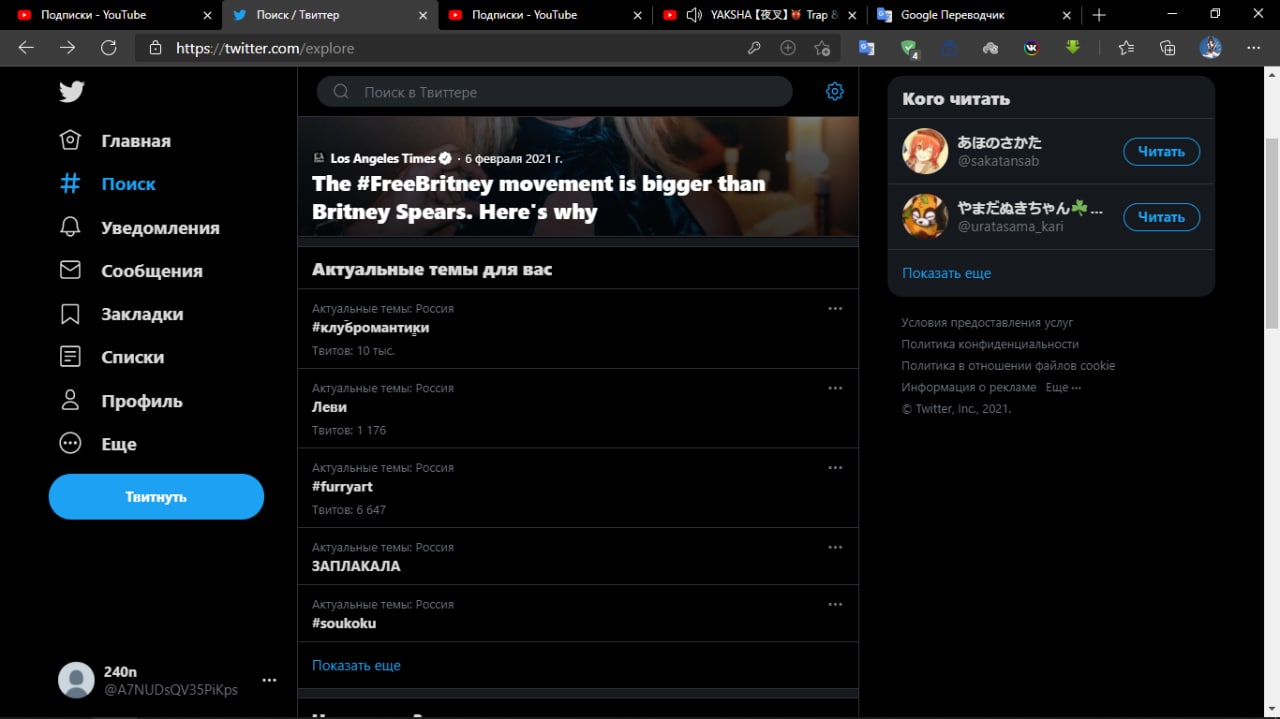Open the #FreeBritney Los Angeles Times headline
Image resolution: width=1280 pixels, height=719 pixels.
[540, 197]
